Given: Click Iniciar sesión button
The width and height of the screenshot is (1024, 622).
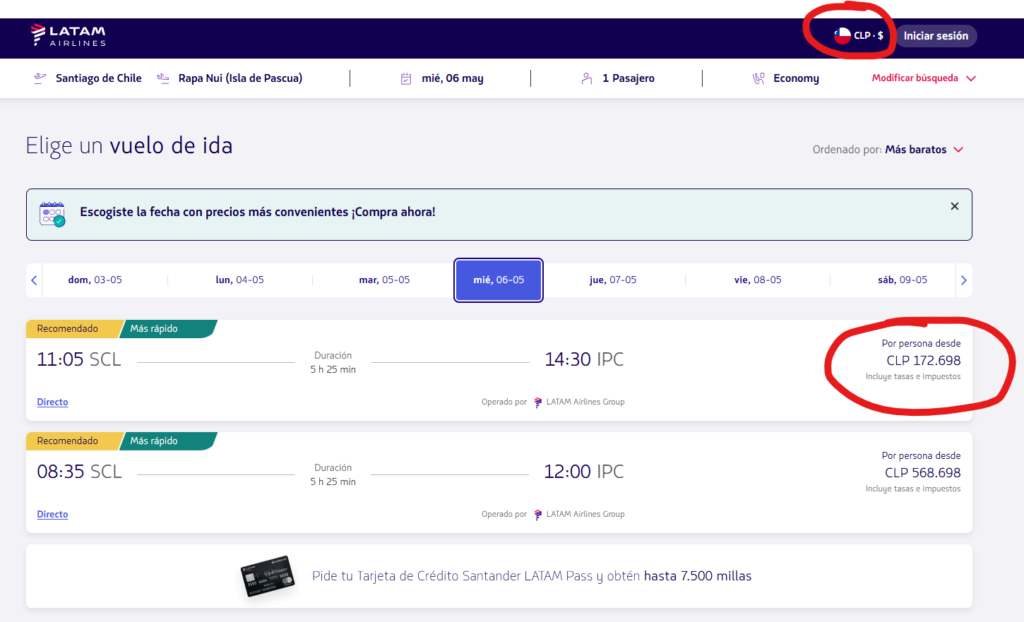Looking at the screenshot, I should click(935, 36).
